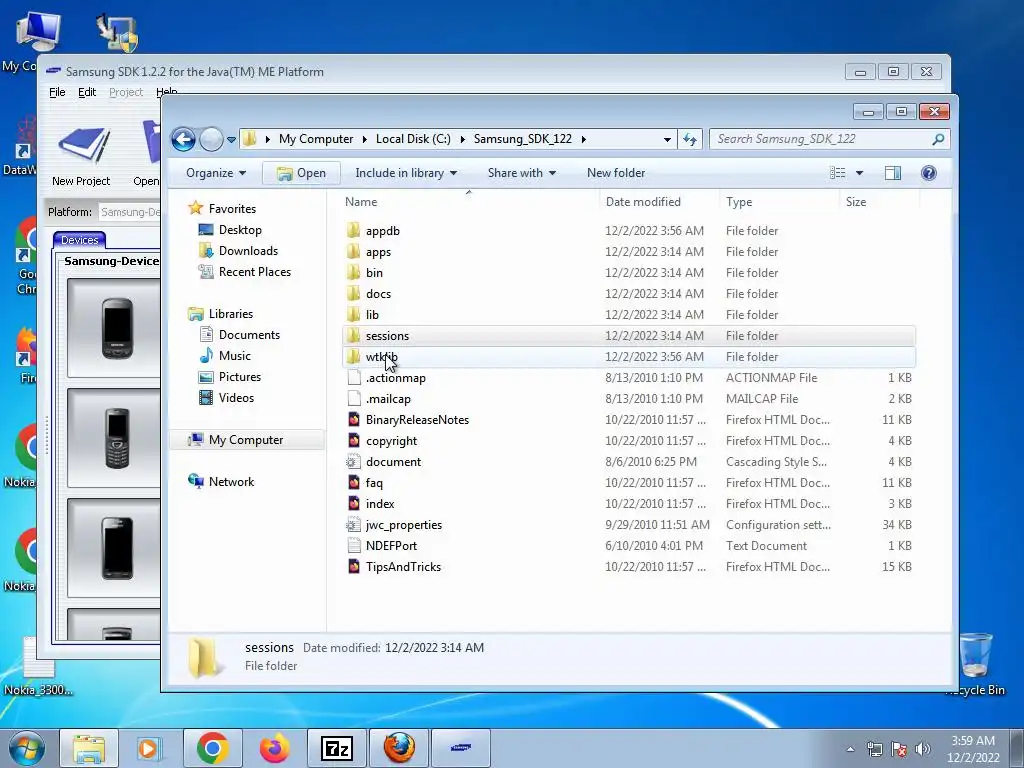Click New Project in Samsung SDK window
Screen dimensions: 1024x768
click(81, 155)
